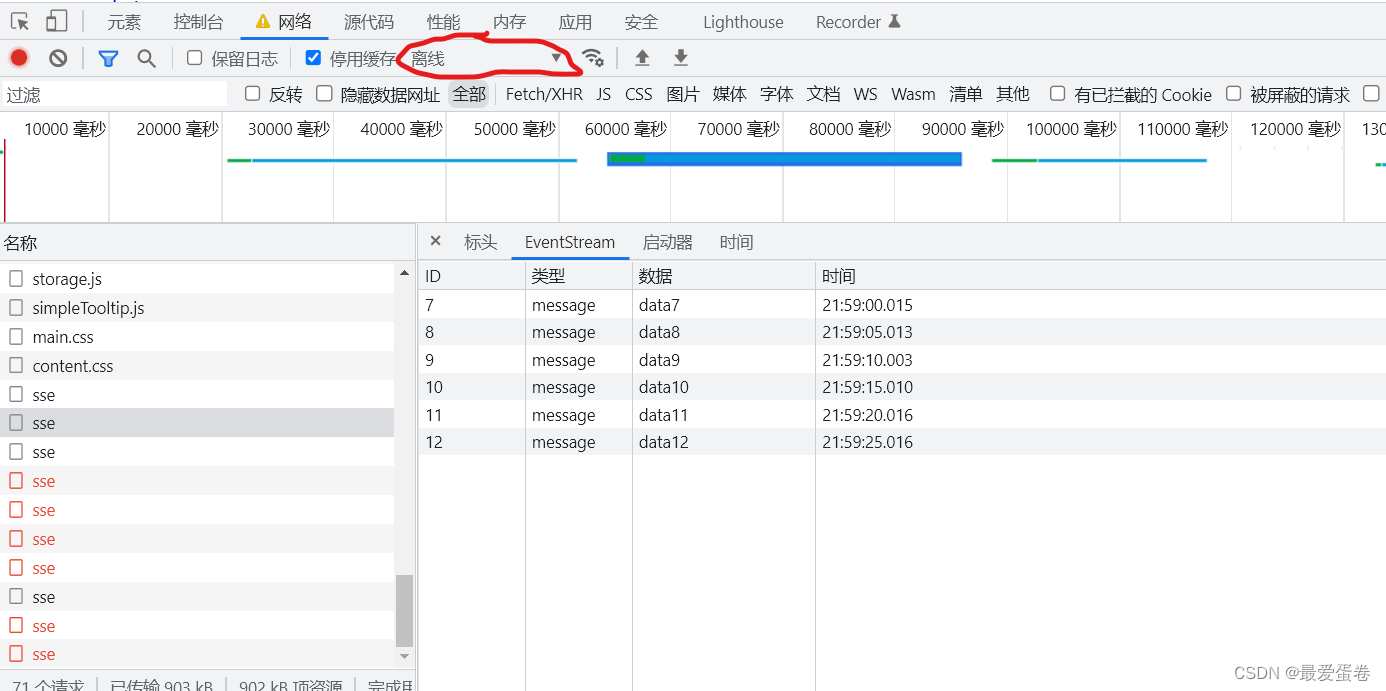This screenshot has height=691, width=1386.
Task: Click the 全部 request filter
Action: pos(468,94)
